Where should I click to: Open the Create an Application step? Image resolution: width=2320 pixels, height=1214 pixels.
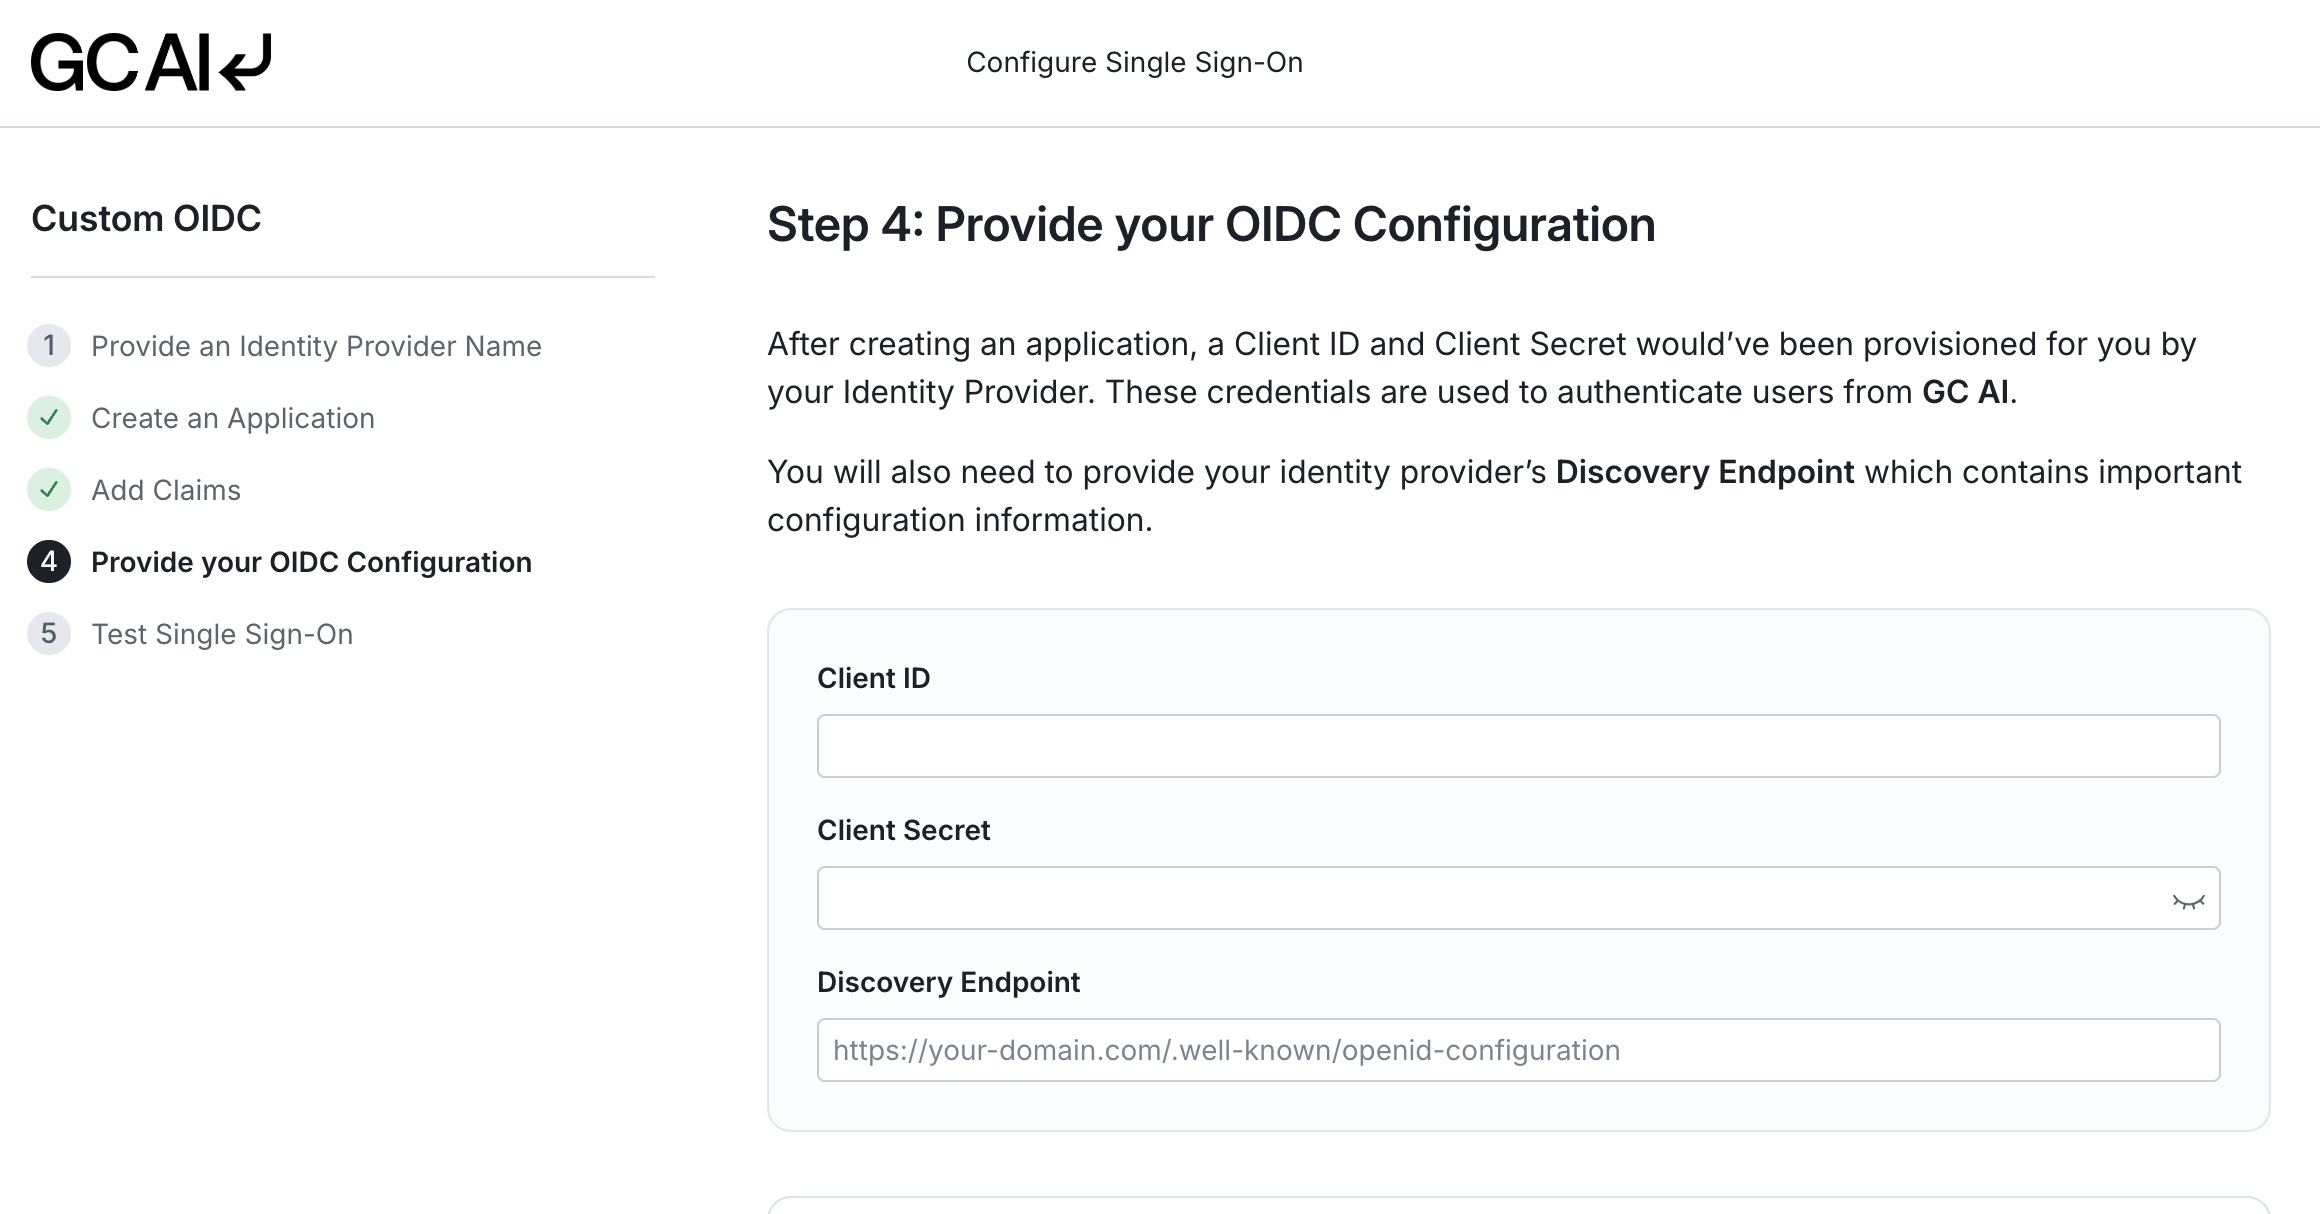coord(233,418)
